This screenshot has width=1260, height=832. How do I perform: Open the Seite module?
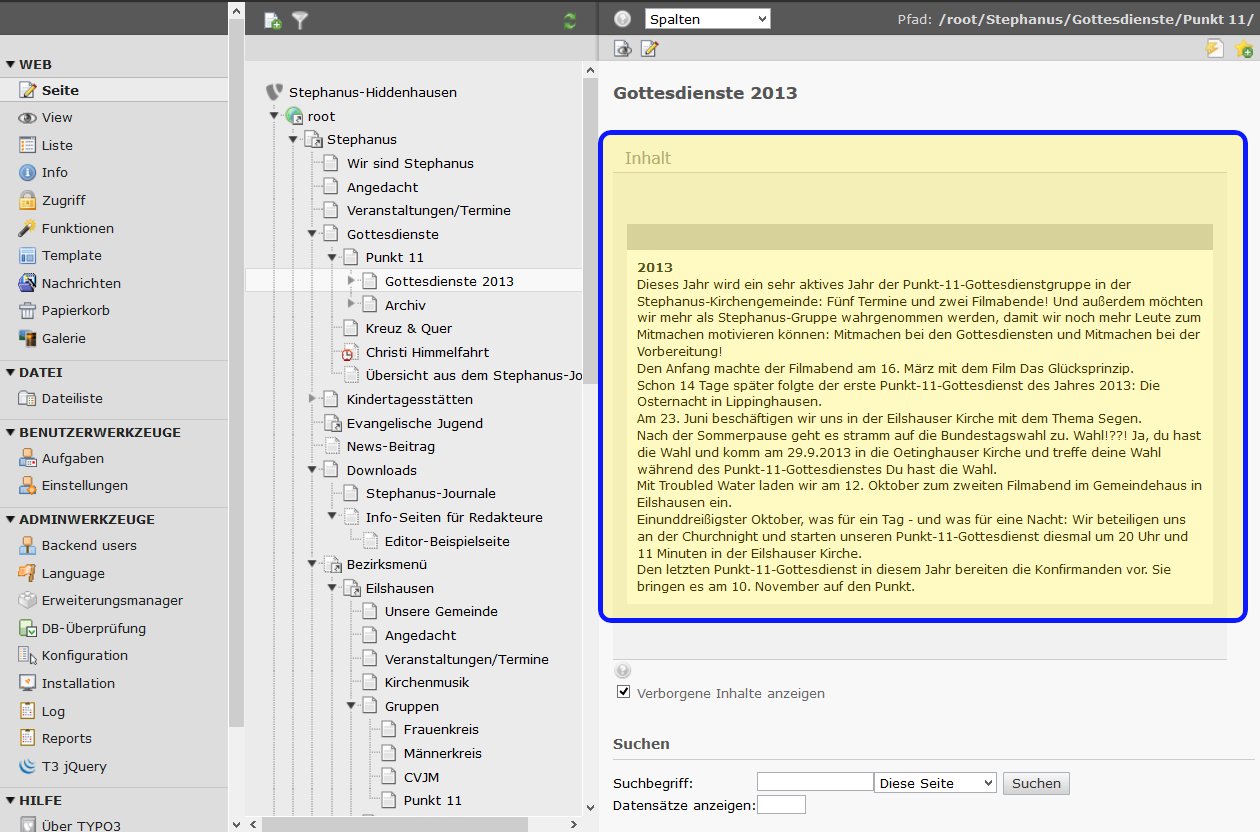(60, 90)
